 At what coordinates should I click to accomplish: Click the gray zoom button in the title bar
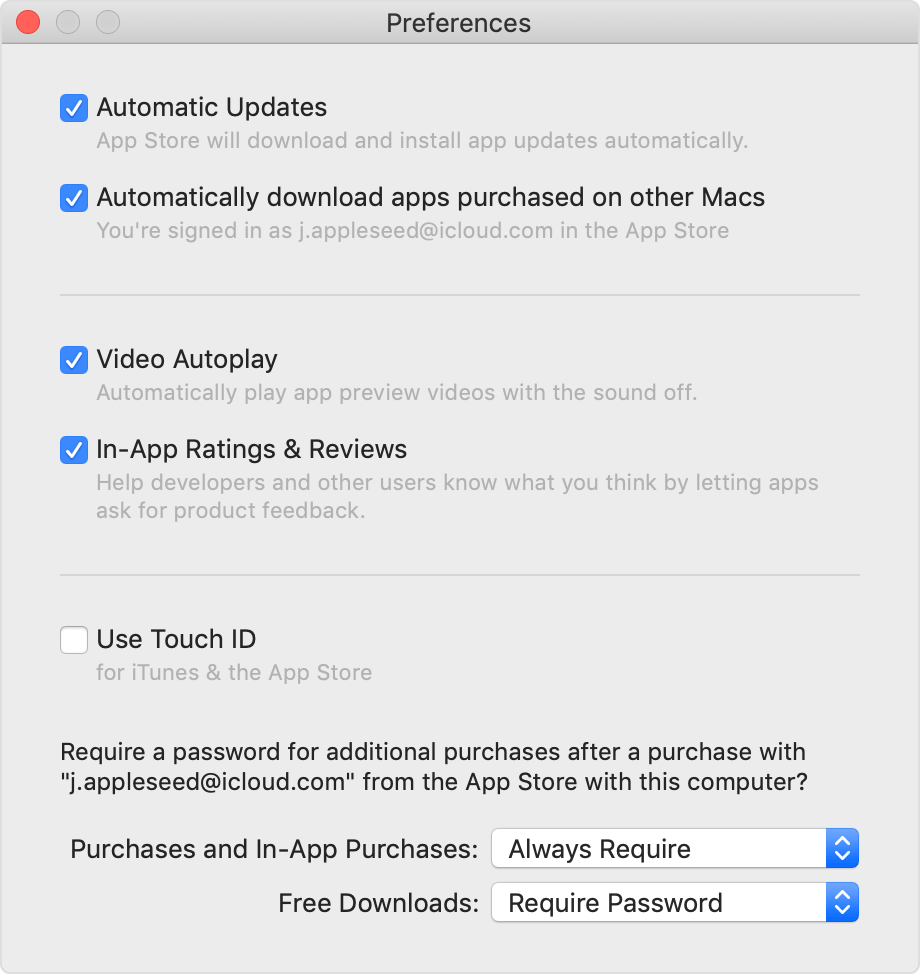[107, 22]
